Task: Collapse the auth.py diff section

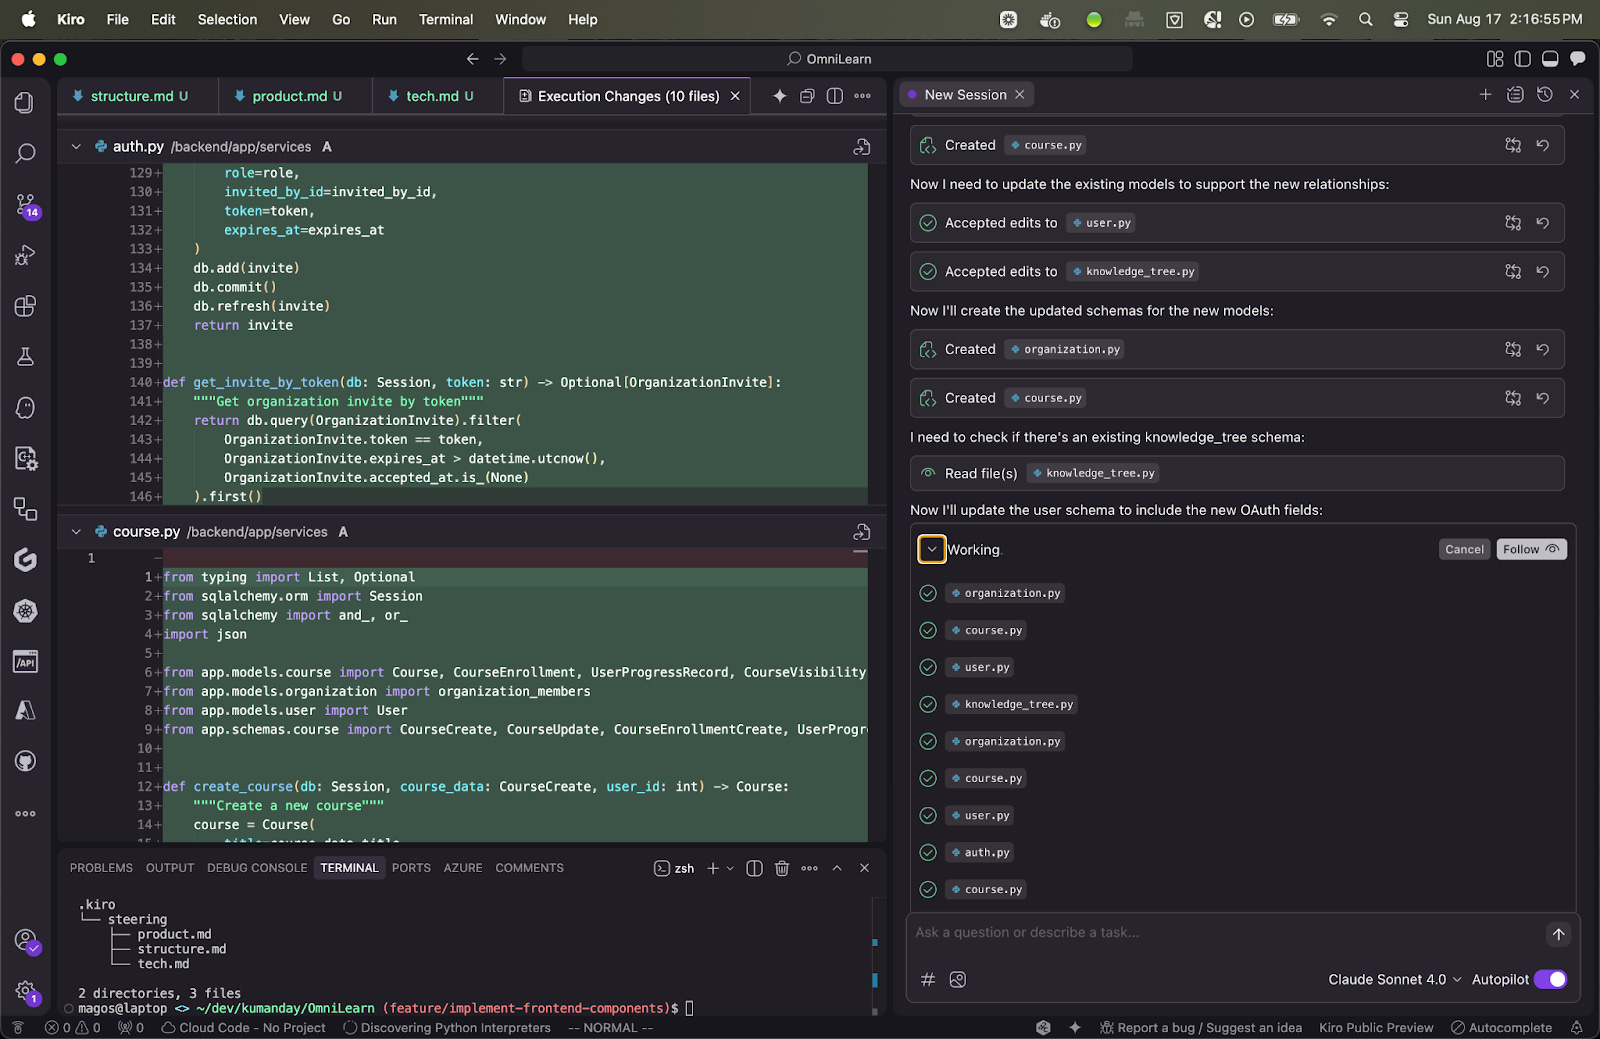Action: pos(76,147)
